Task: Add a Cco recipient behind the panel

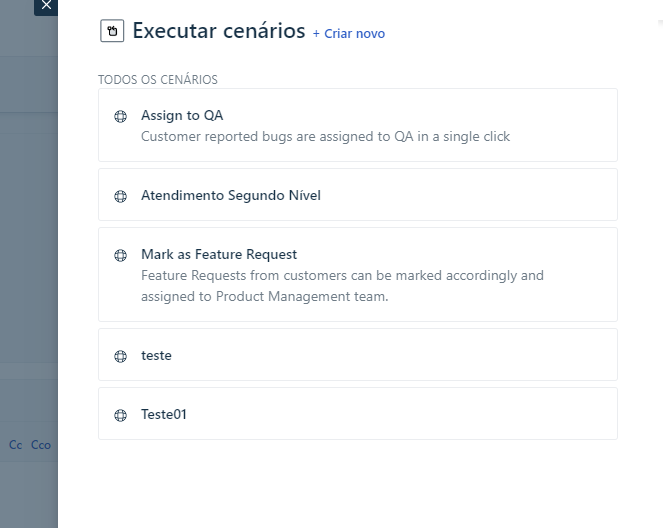Action: coord(41,445)
